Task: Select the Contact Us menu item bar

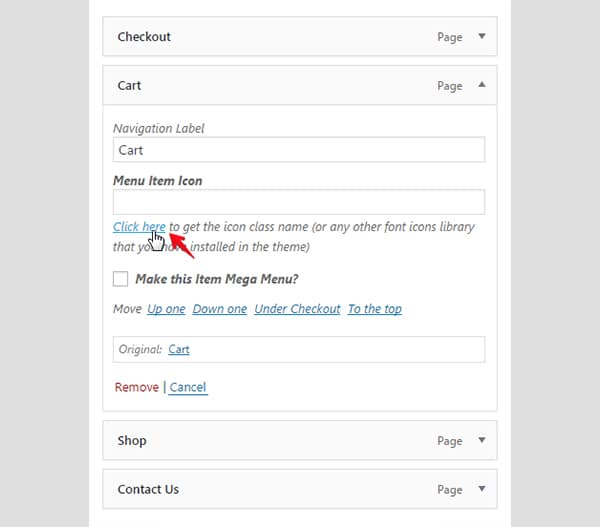Action: click(x=300, y=489)
